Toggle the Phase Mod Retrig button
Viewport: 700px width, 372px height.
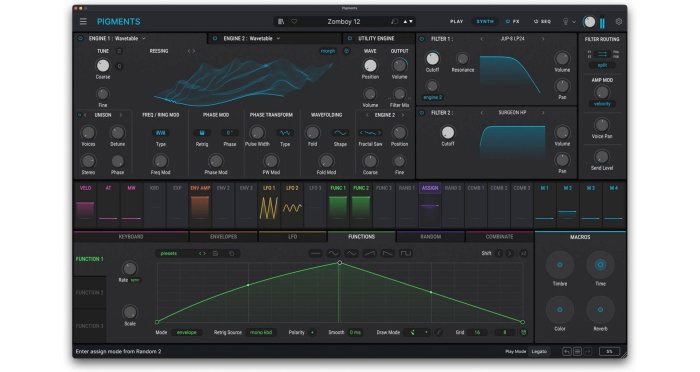202,133
